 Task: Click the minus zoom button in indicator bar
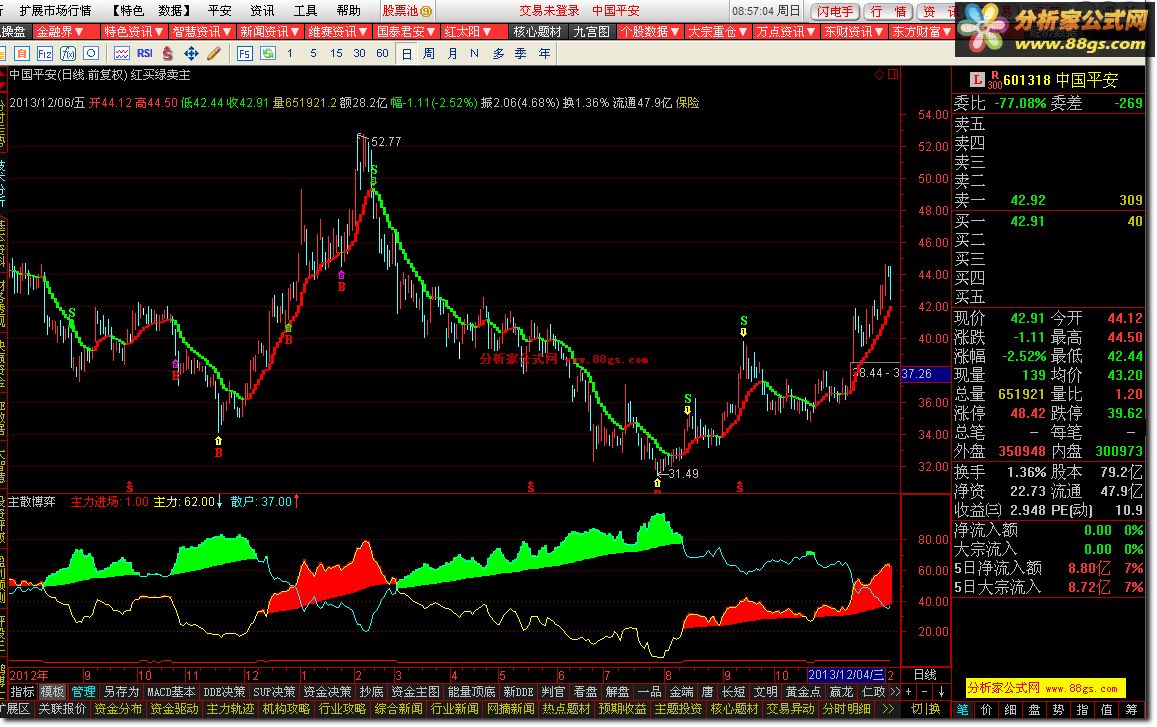tap(925, 692)
